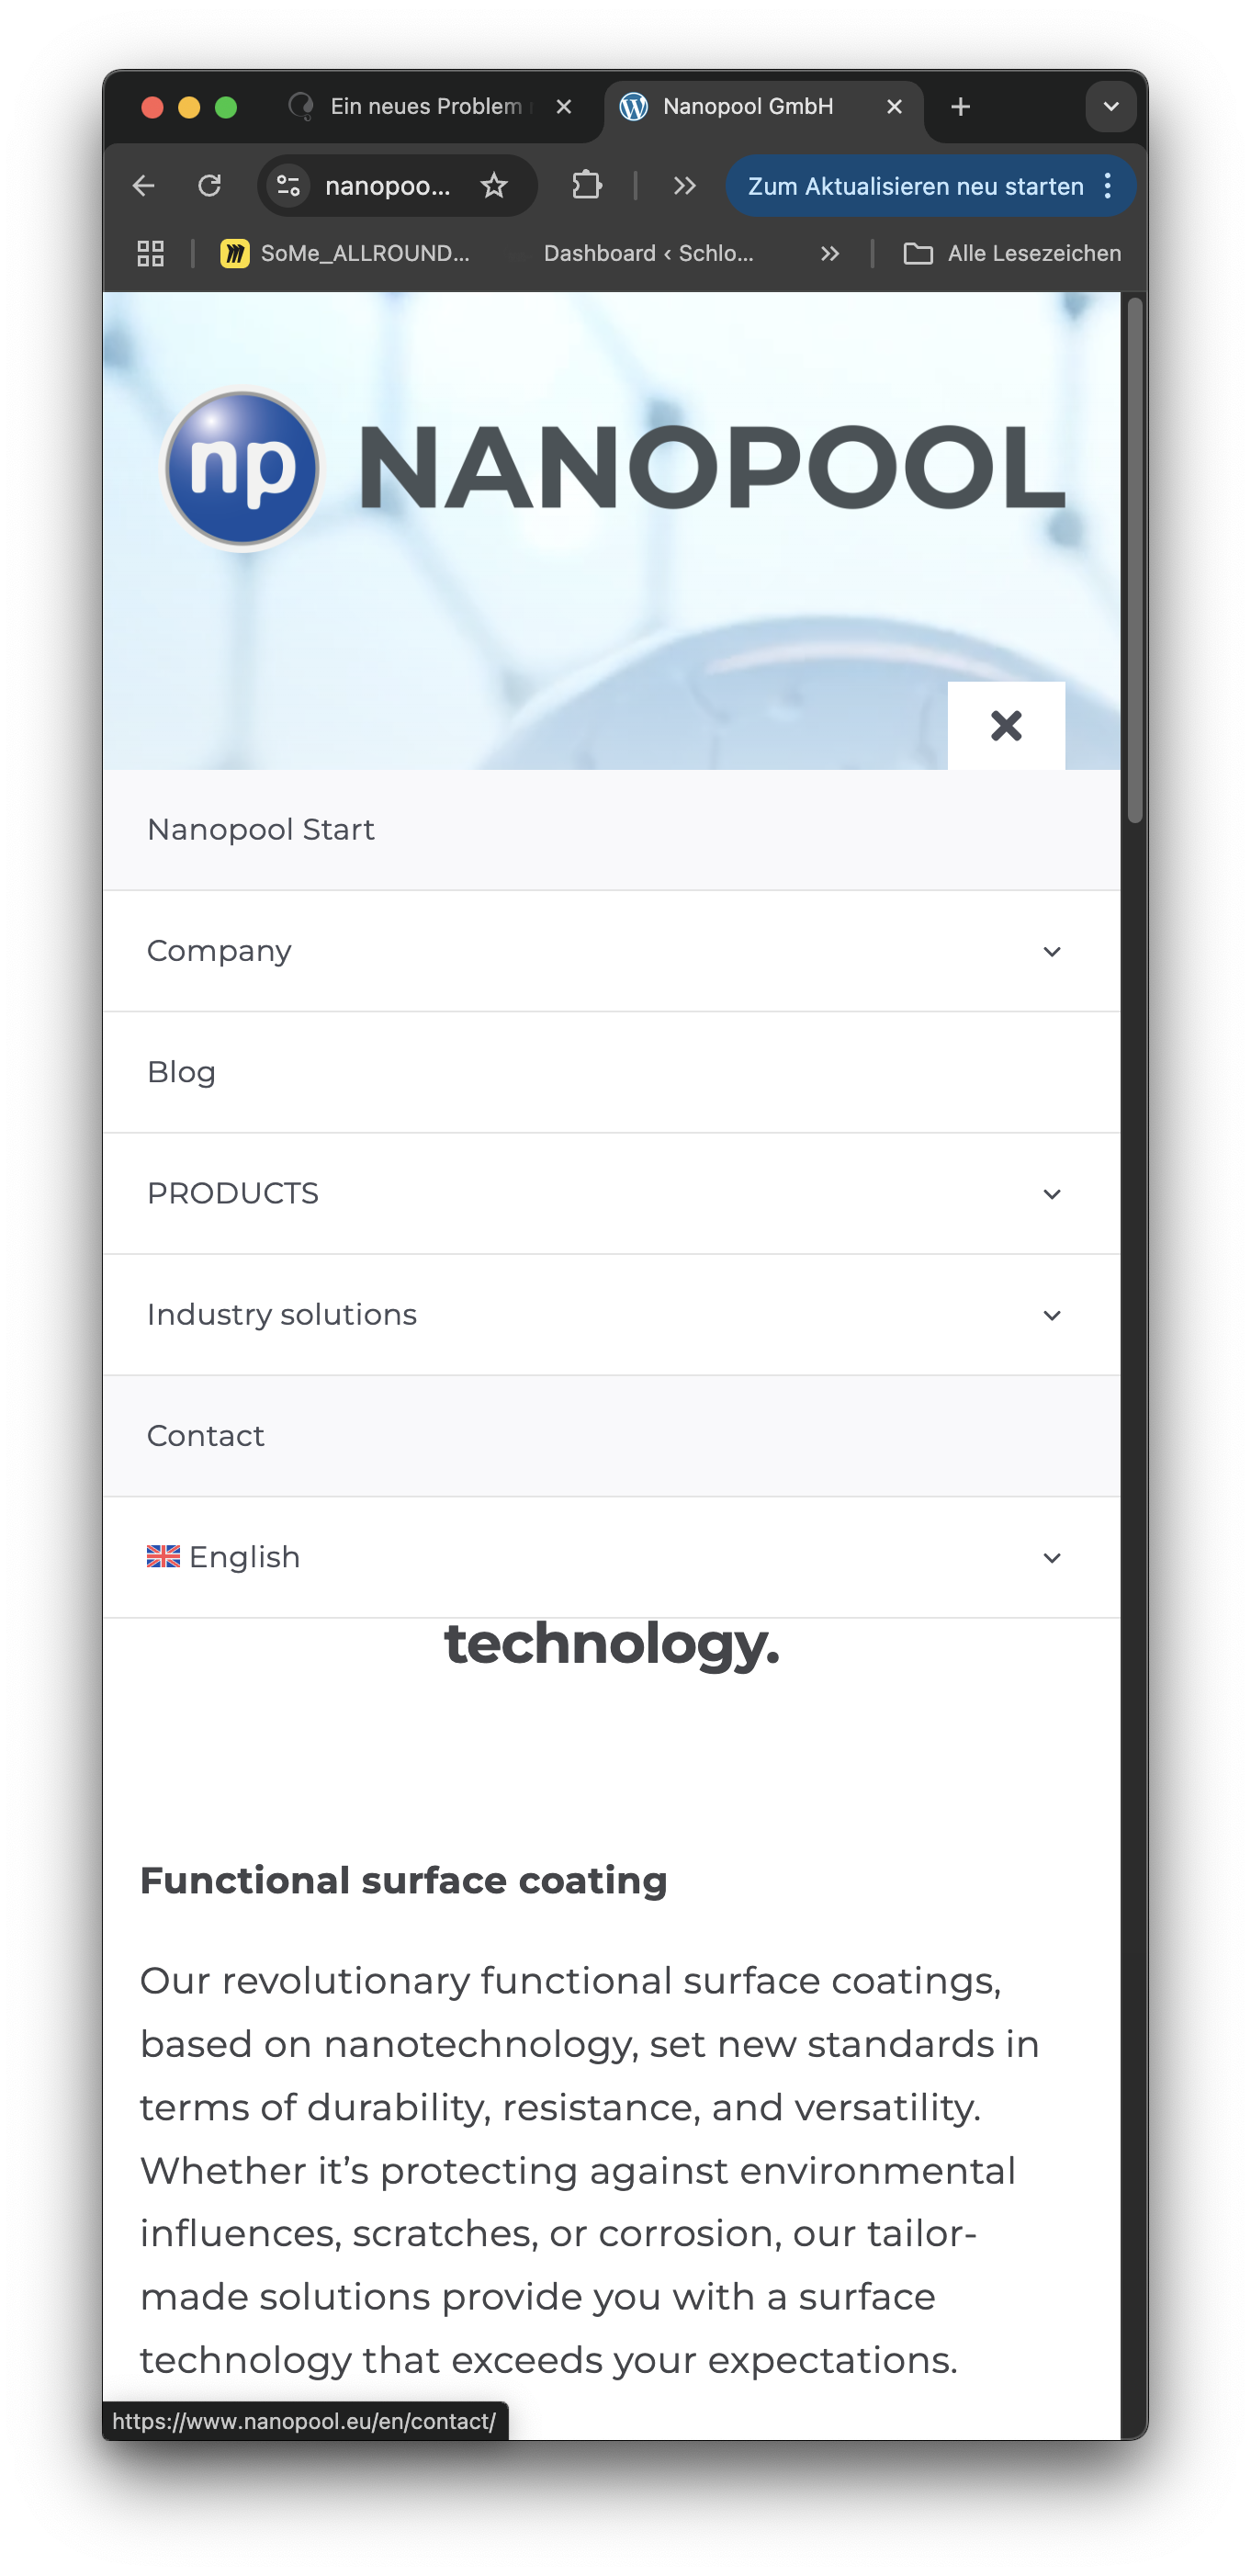
Task: Open the extensions puzzle icon
Action: pyautogui.click(x=587, y=186)
